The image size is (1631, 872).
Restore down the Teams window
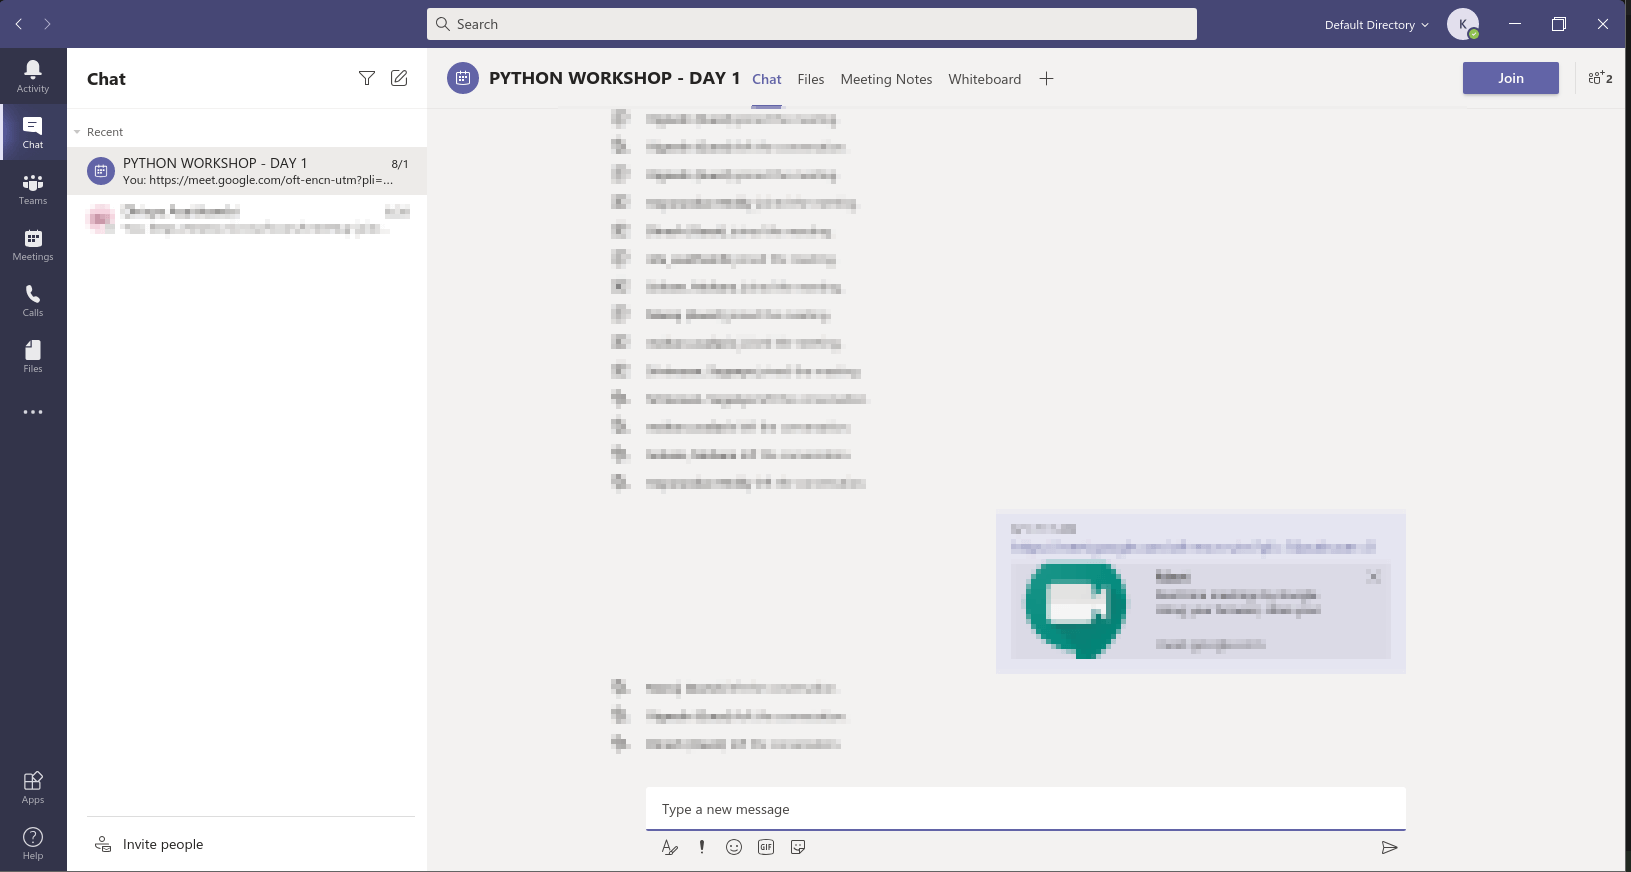[x=1559, y=24]
